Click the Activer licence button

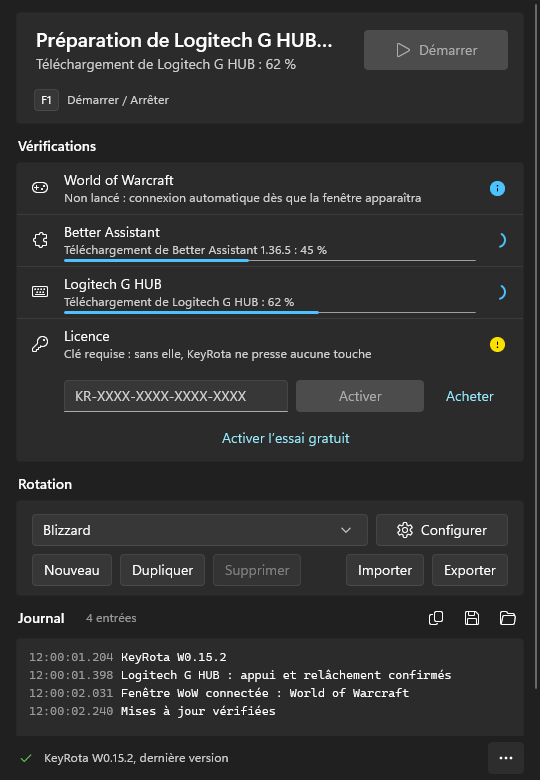(x=360, y=396)
